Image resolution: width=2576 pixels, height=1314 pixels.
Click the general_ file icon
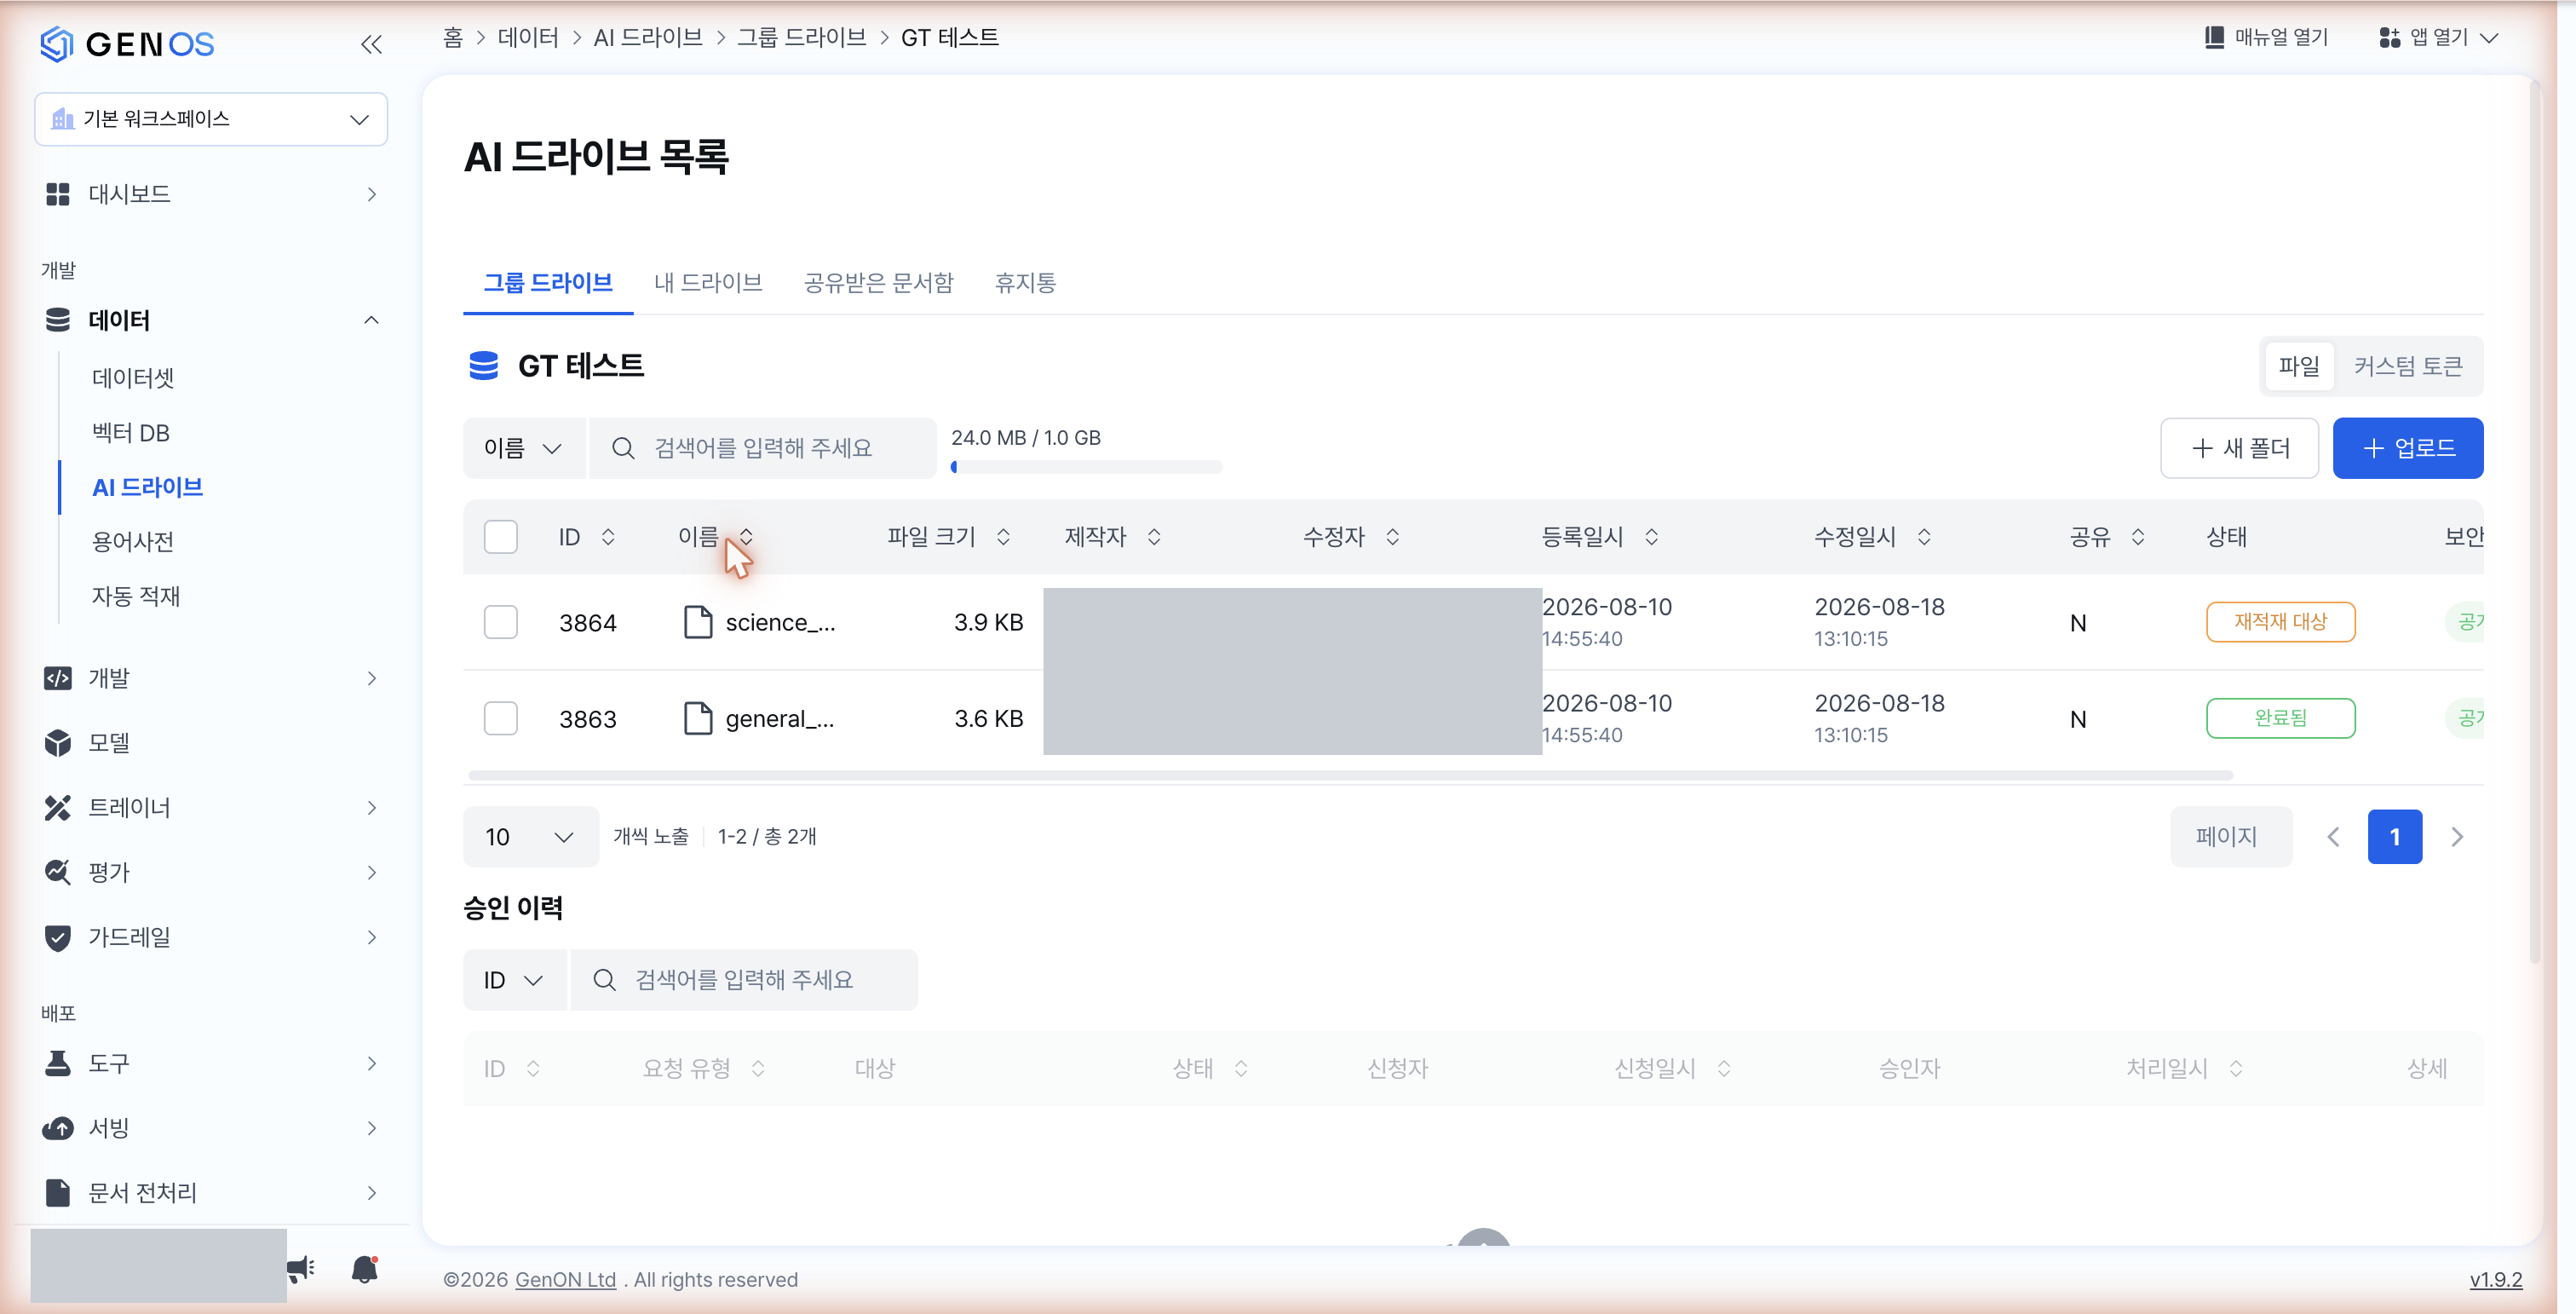(x=698, y=718)
